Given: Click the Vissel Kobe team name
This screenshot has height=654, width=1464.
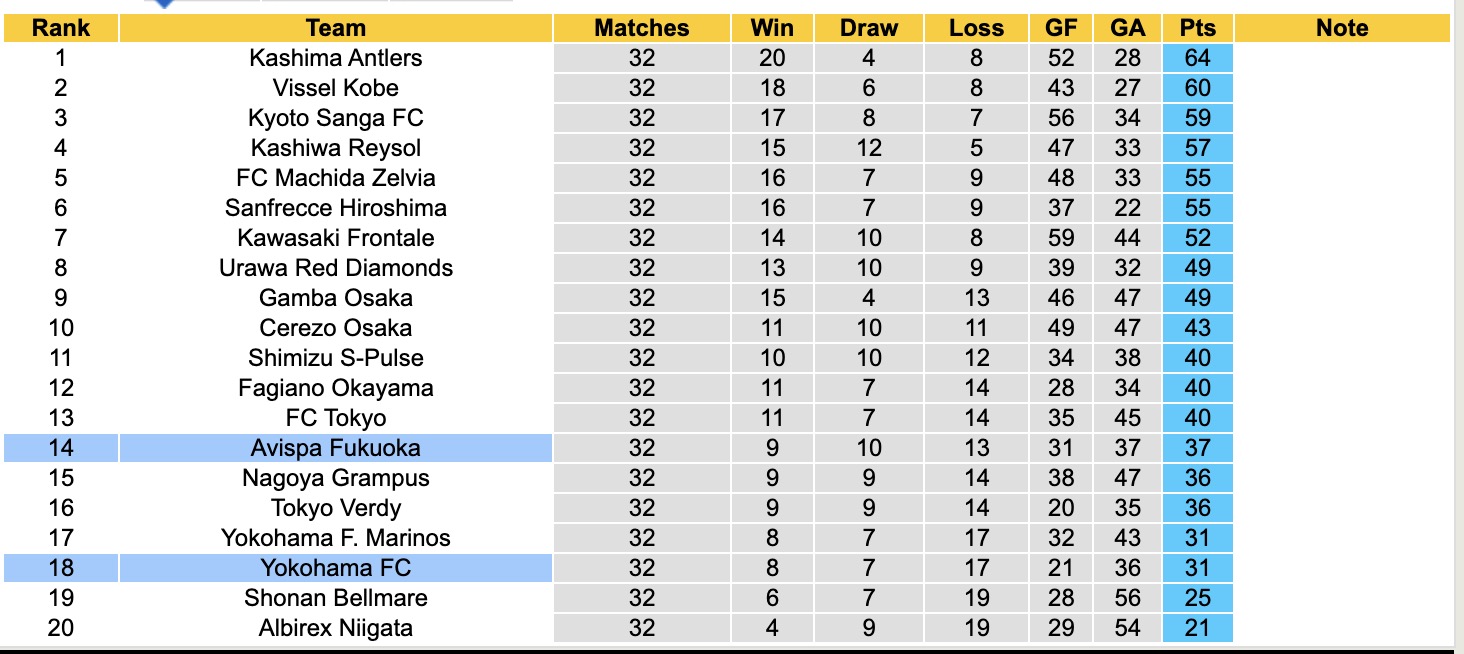Looking at the screenshot, I should (336, 88).
